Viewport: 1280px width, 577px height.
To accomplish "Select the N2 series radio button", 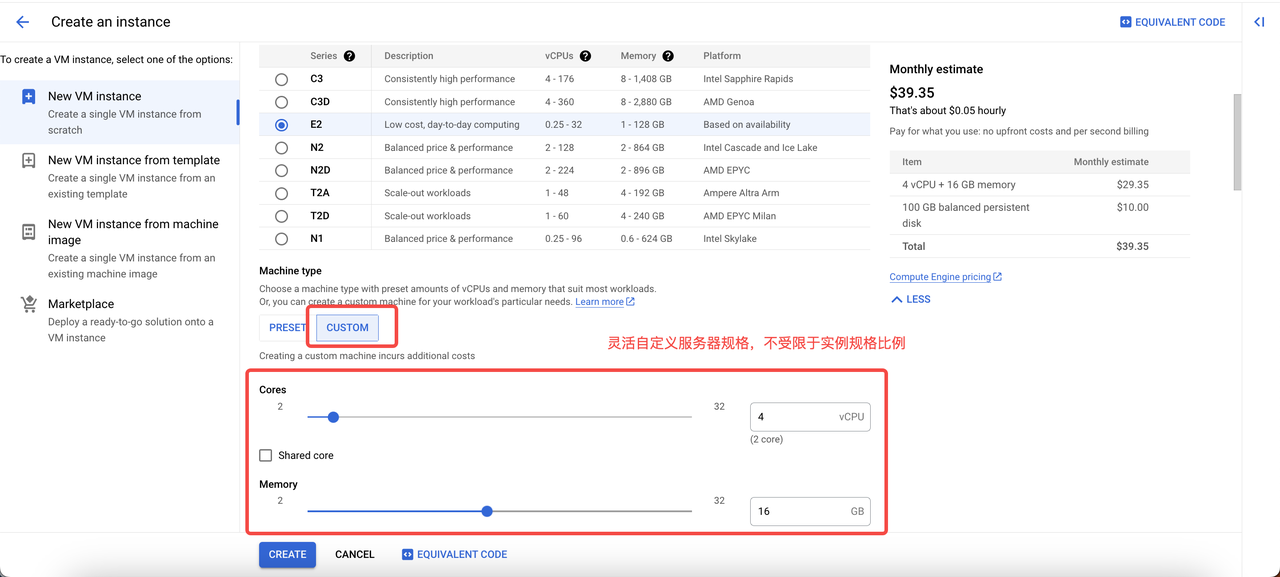I will click(x=281, y=148).
